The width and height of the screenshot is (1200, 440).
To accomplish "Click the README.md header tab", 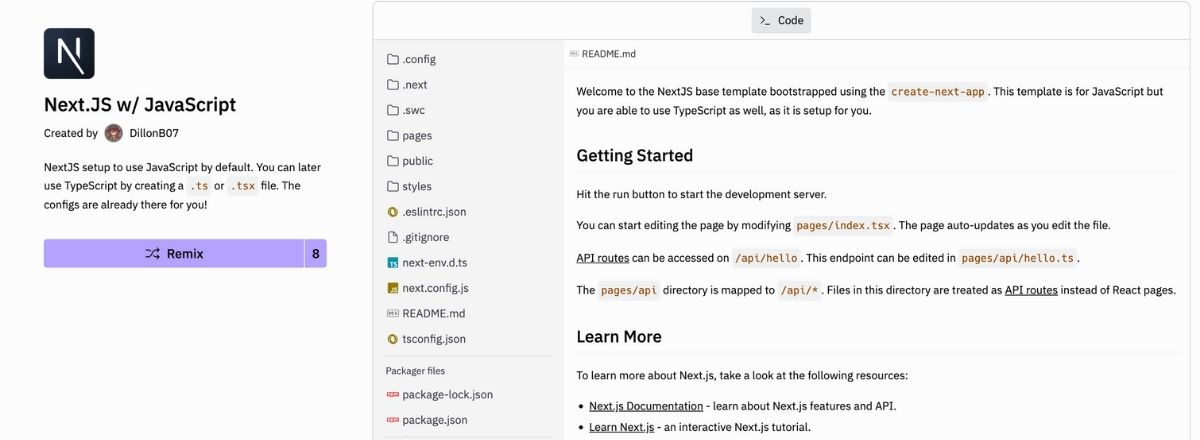I will (x=602, y=54).
